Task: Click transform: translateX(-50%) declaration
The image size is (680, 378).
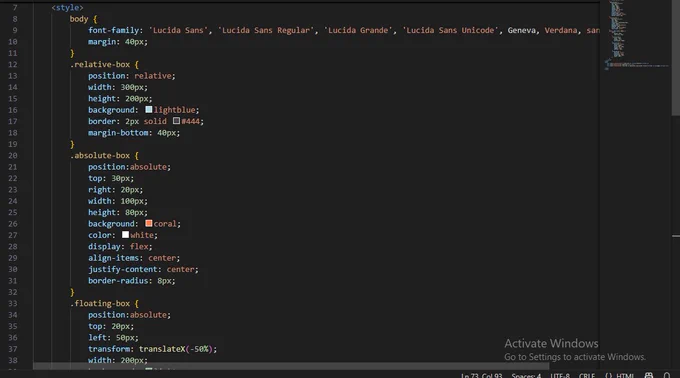Action: [x=152, y=349]
